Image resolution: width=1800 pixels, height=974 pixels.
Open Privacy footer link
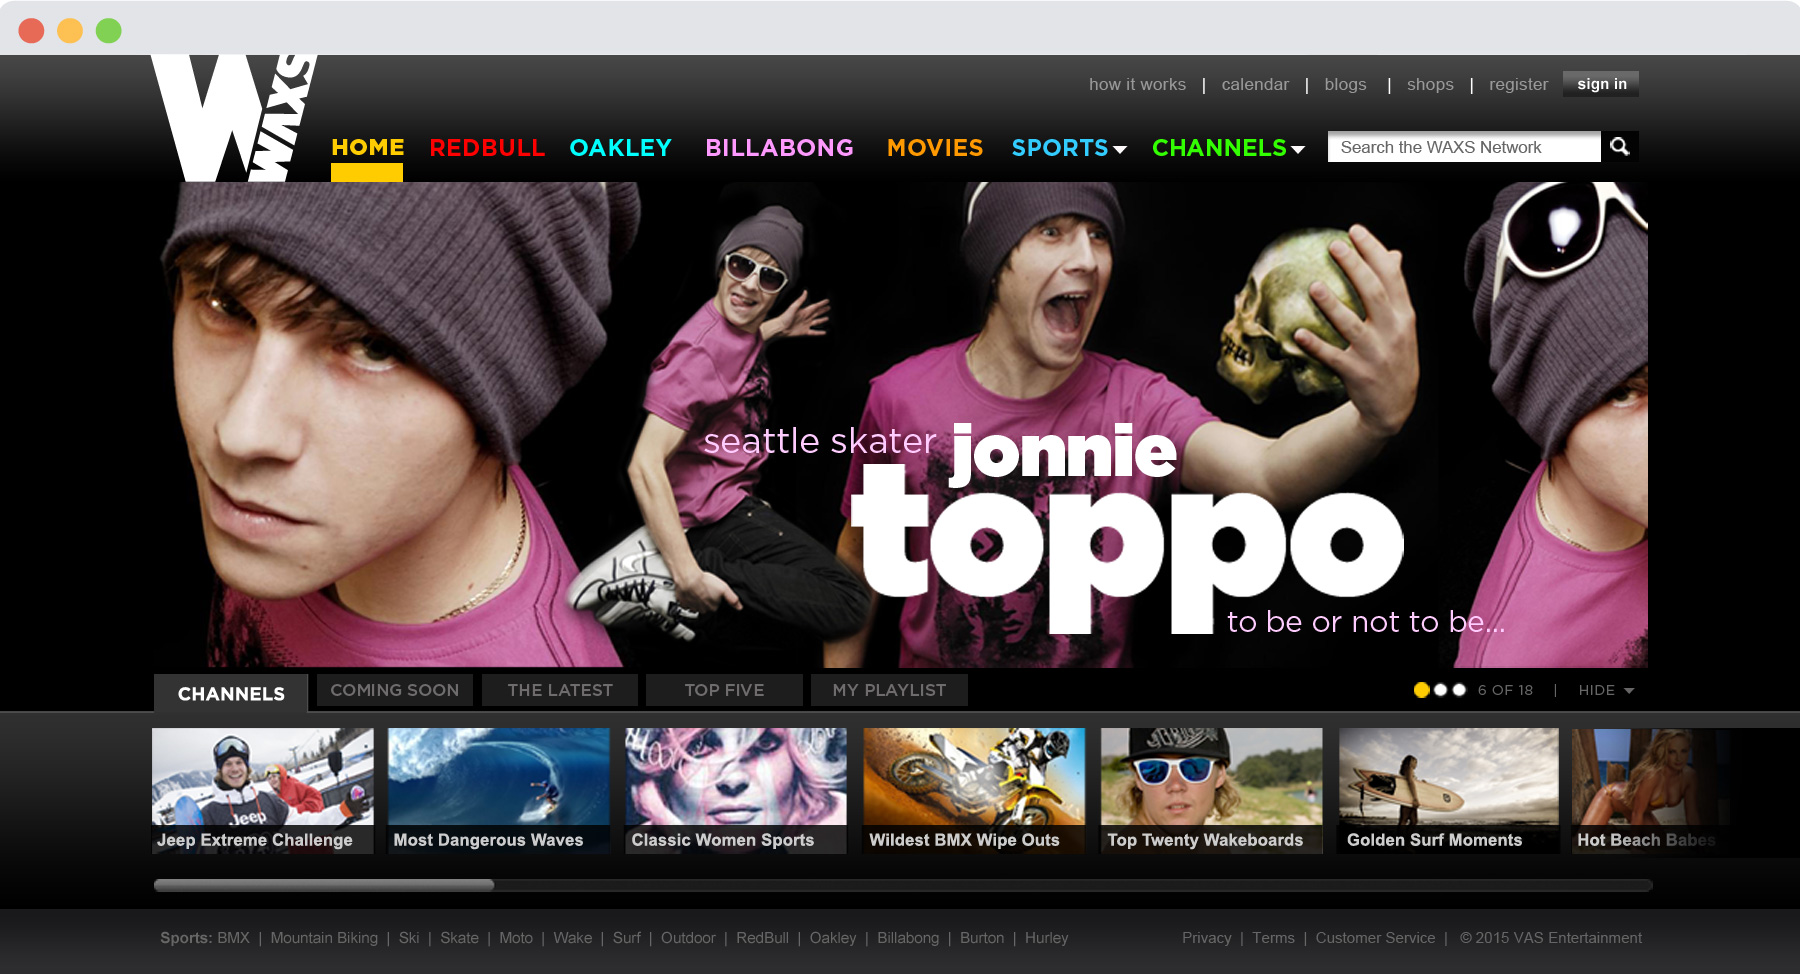click(1207, 938)
